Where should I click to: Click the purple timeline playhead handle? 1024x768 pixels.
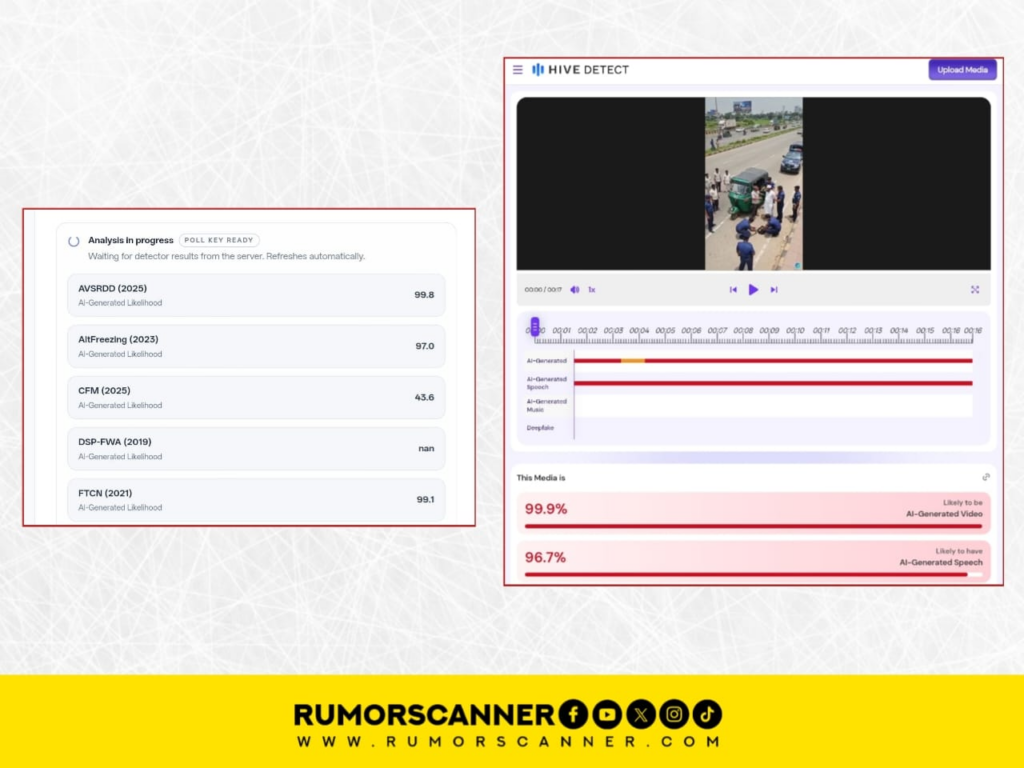click(535, 326)
